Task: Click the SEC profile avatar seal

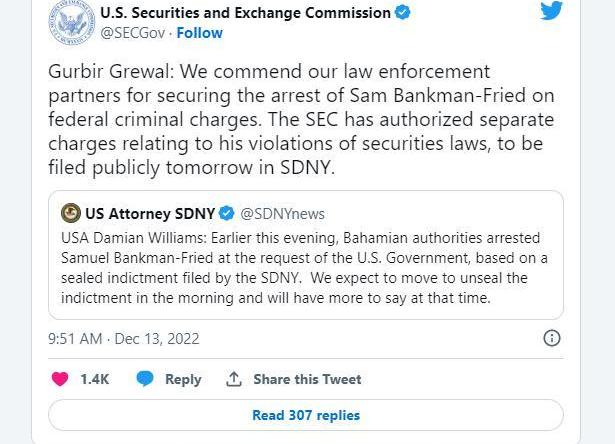Action: [x=71, y=22]
